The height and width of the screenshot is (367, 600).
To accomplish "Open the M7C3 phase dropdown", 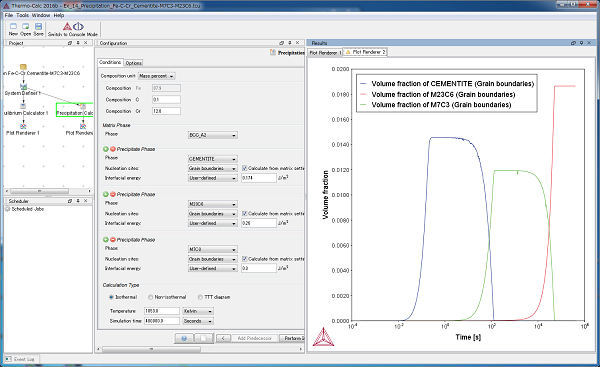I will [213, 250].
